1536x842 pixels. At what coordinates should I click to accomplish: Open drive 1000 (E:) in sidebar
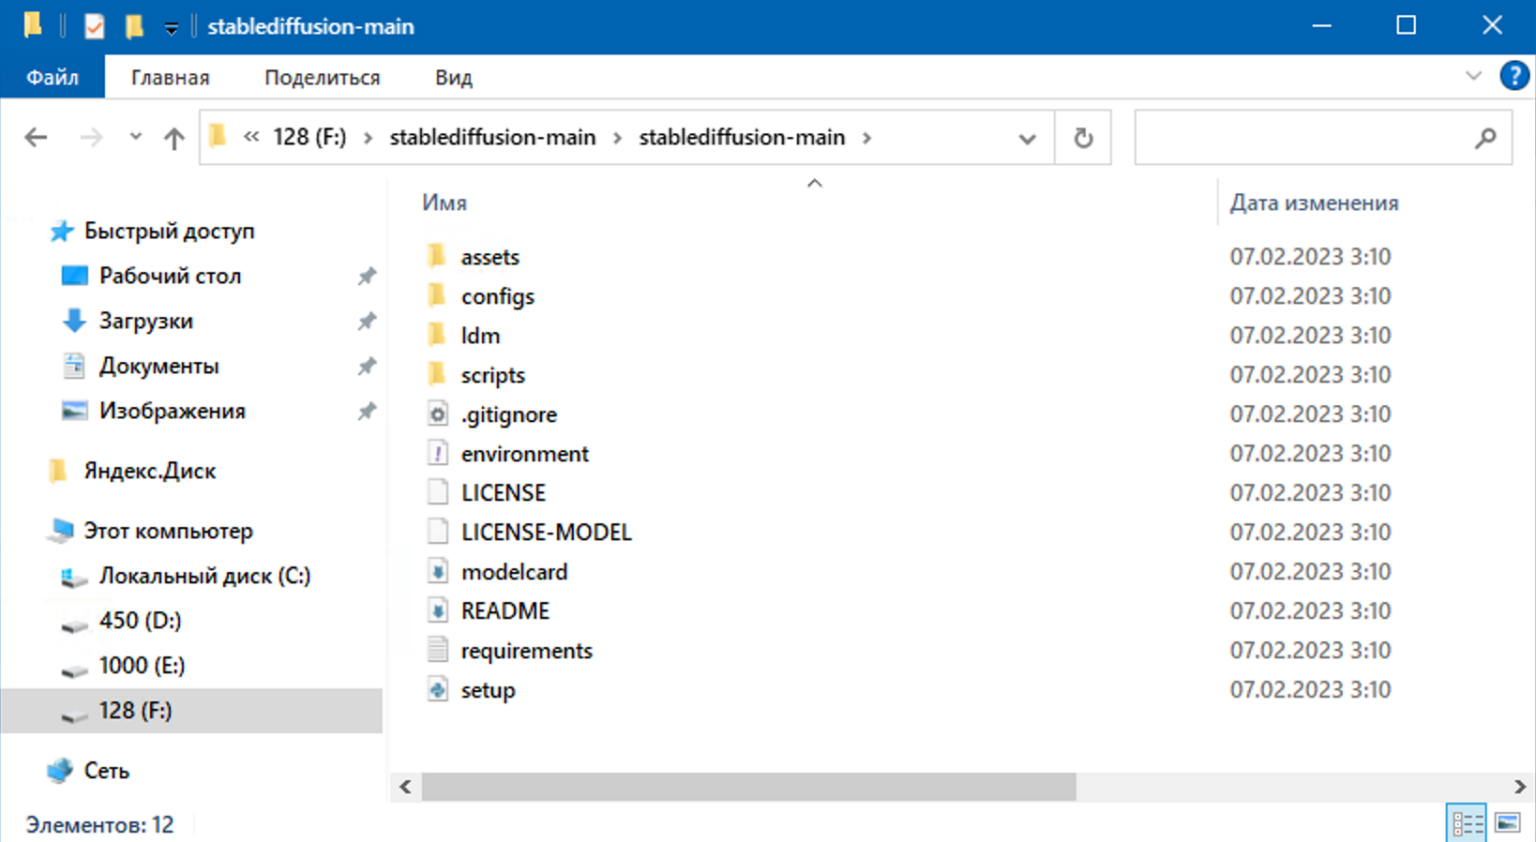point(142,666)
